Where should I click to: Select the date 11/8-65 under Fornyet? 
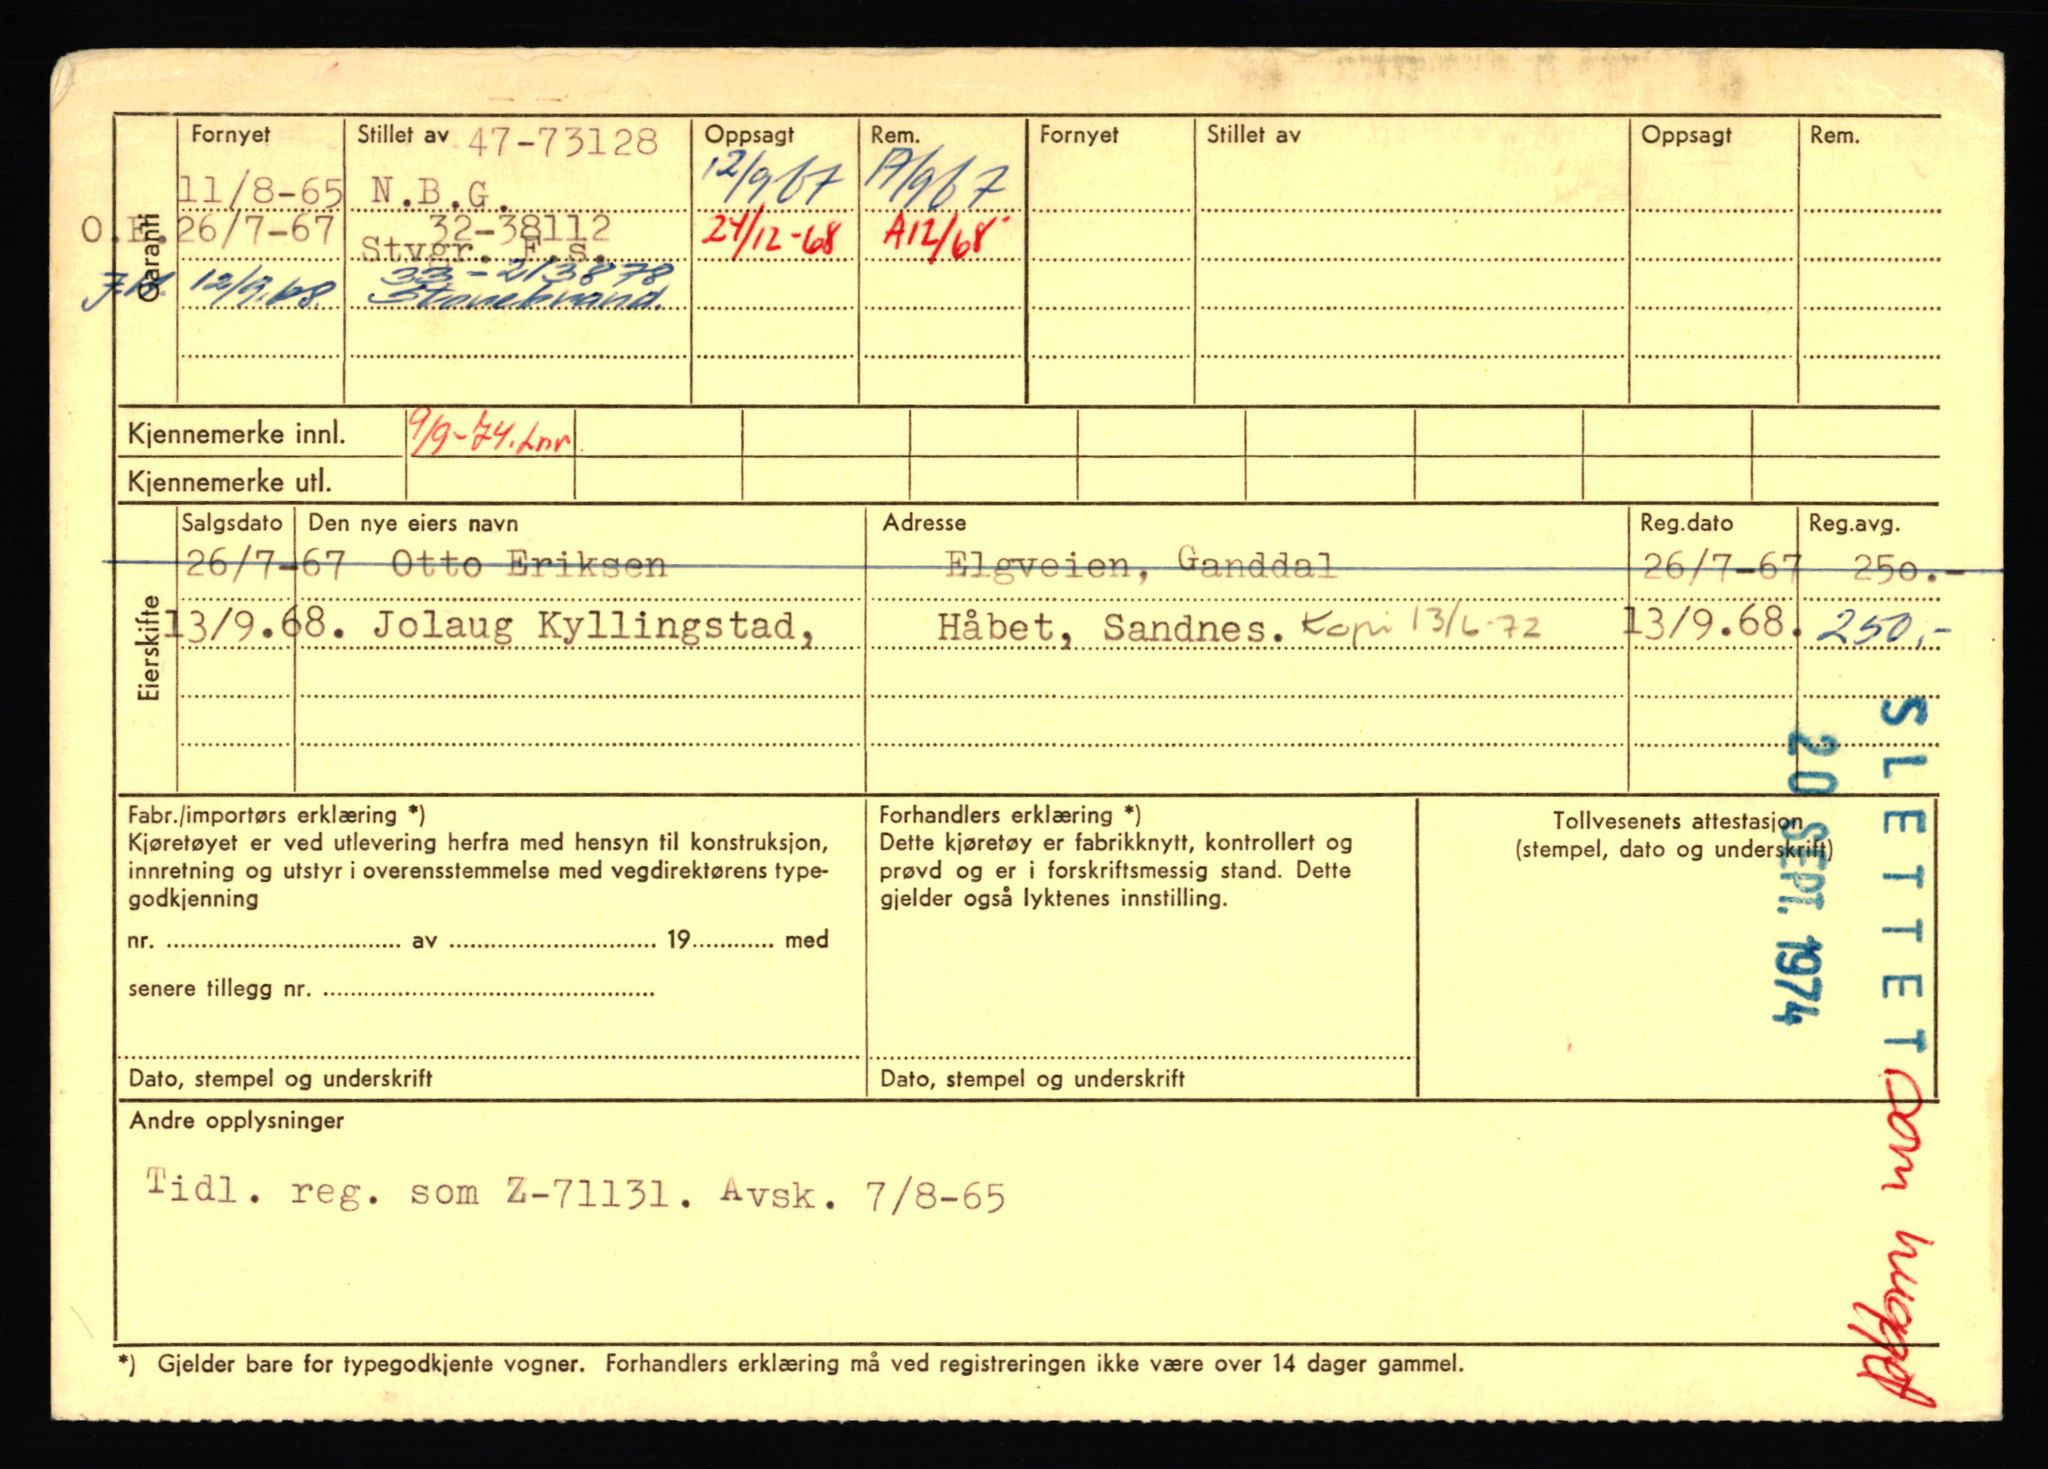tap(260, 190)
